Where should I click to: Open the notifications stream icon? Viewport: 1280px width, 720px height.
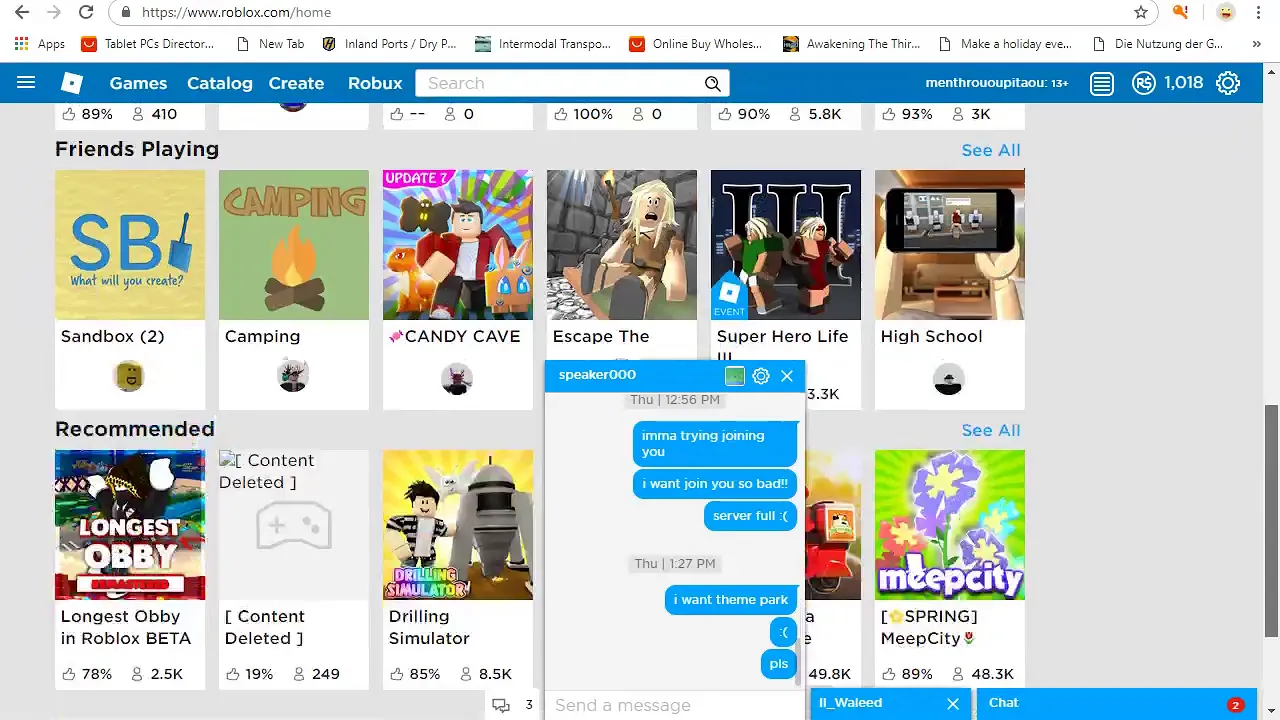(1102, 83)
